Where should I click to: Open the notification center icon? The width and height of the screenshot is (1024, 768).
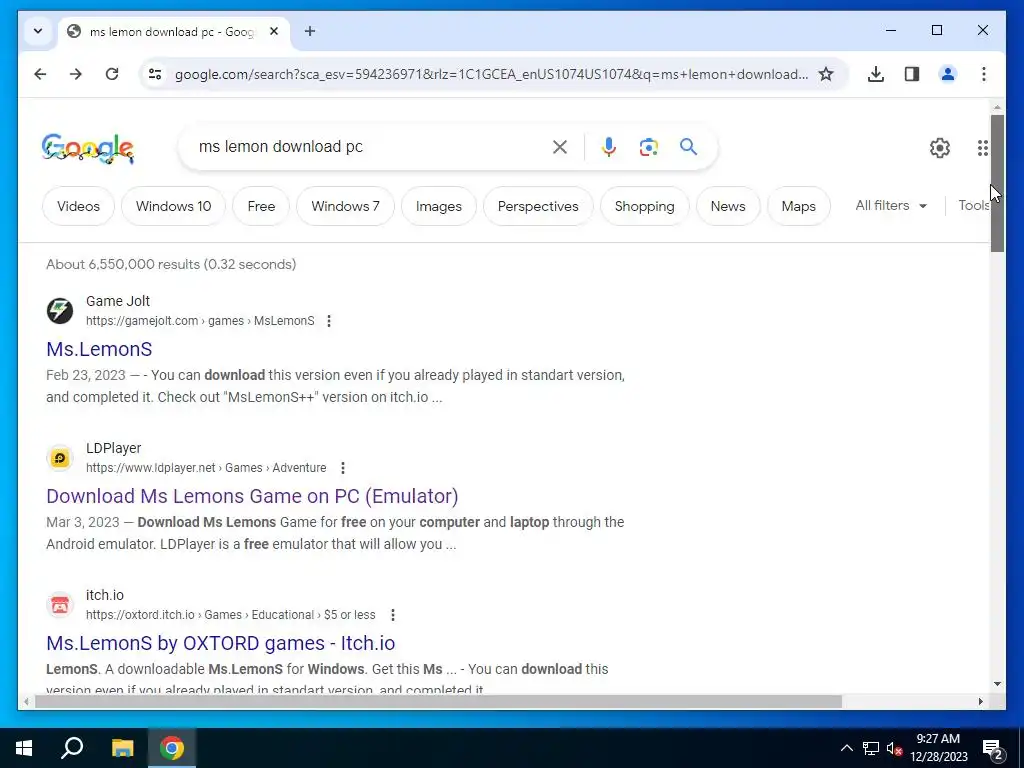(993, 750)
